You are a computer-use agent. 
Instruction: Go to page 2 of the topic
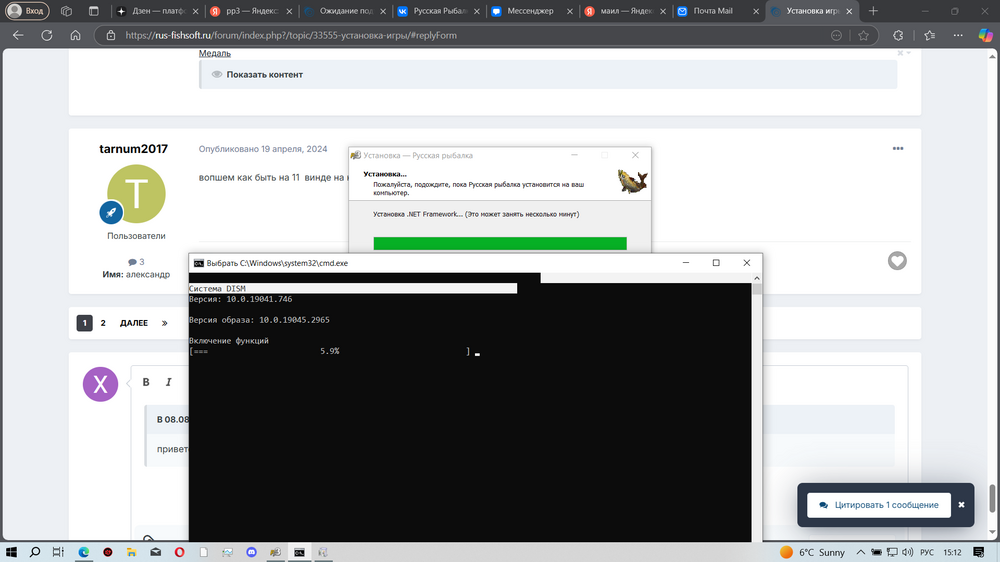(103, 323)
